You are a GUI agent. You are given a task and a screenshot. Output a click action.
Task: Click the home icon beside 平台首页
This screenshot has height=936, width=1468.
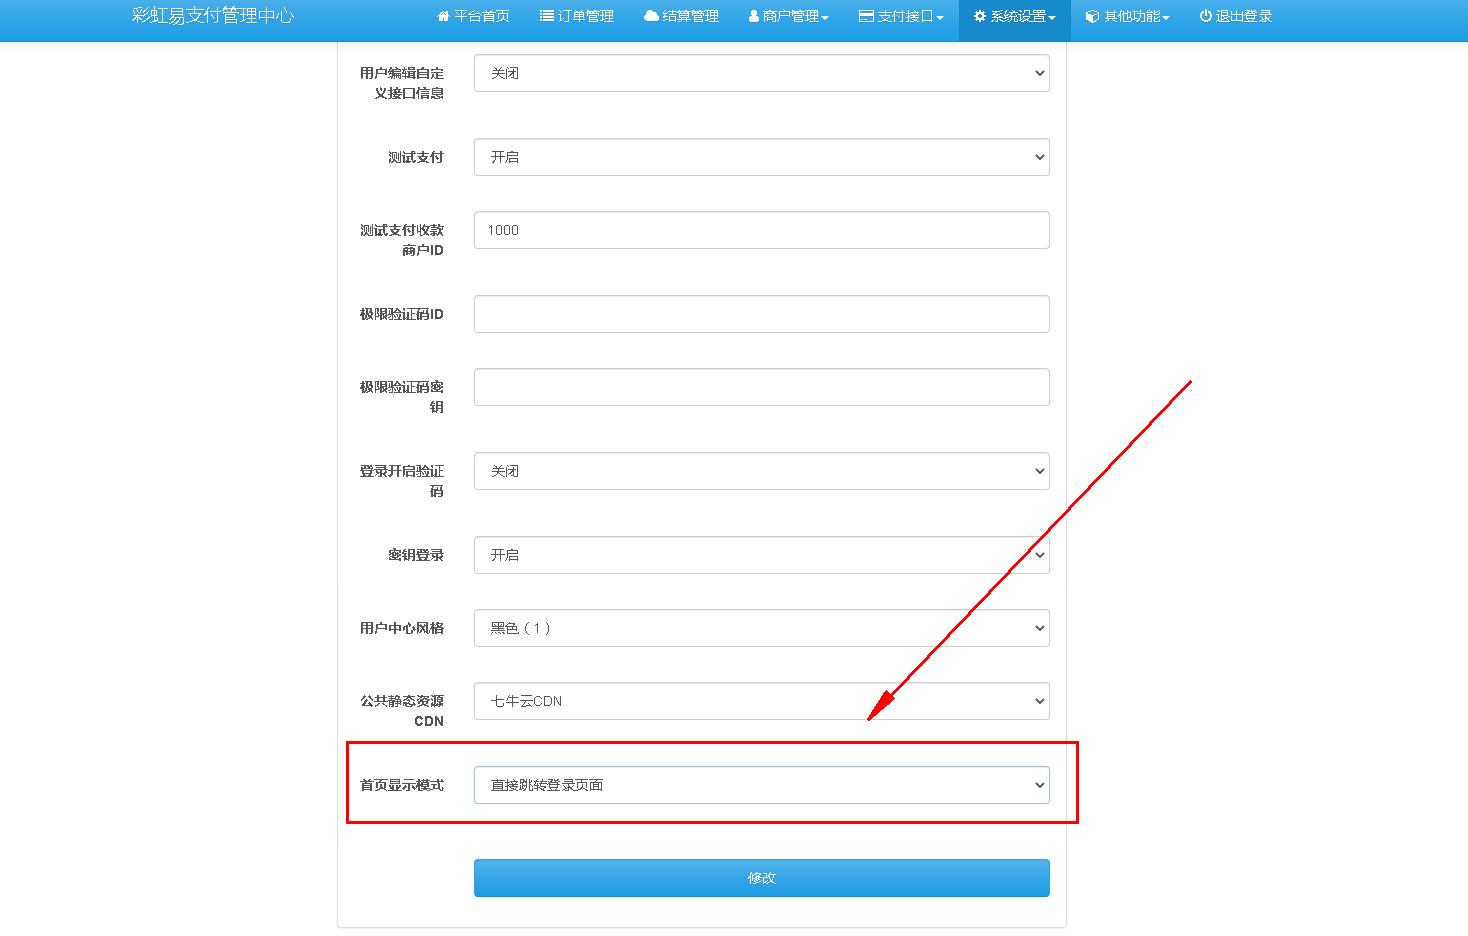pyautogui.click(x=444, y=16)
